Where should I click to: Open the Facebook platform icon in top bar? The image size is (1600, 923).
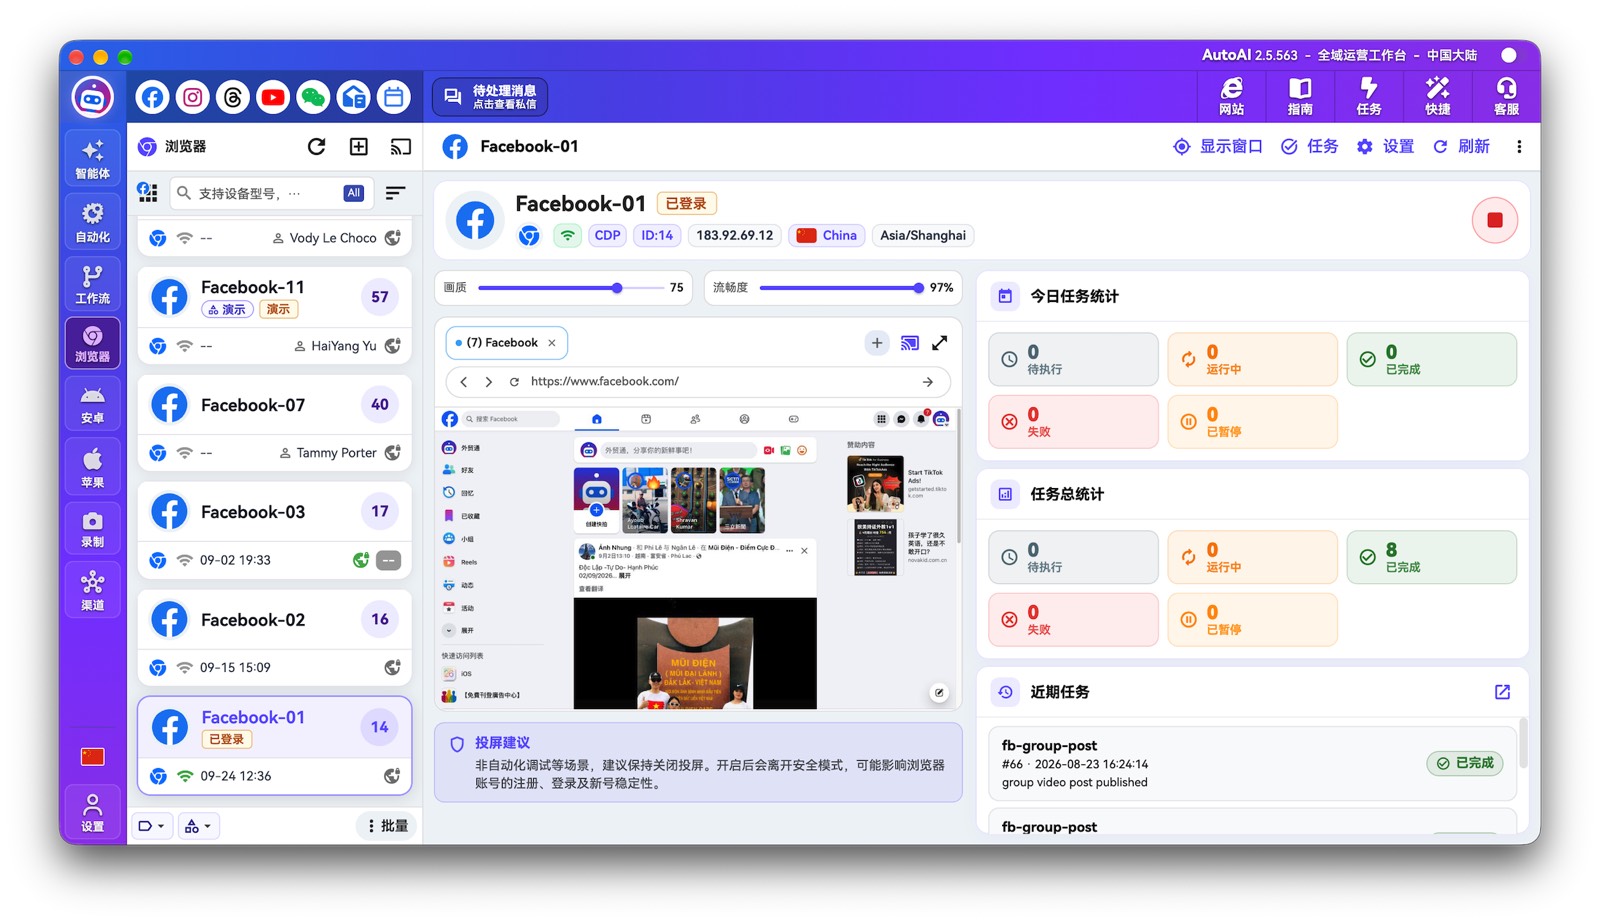pyautogui.click(x=152, y=97)
